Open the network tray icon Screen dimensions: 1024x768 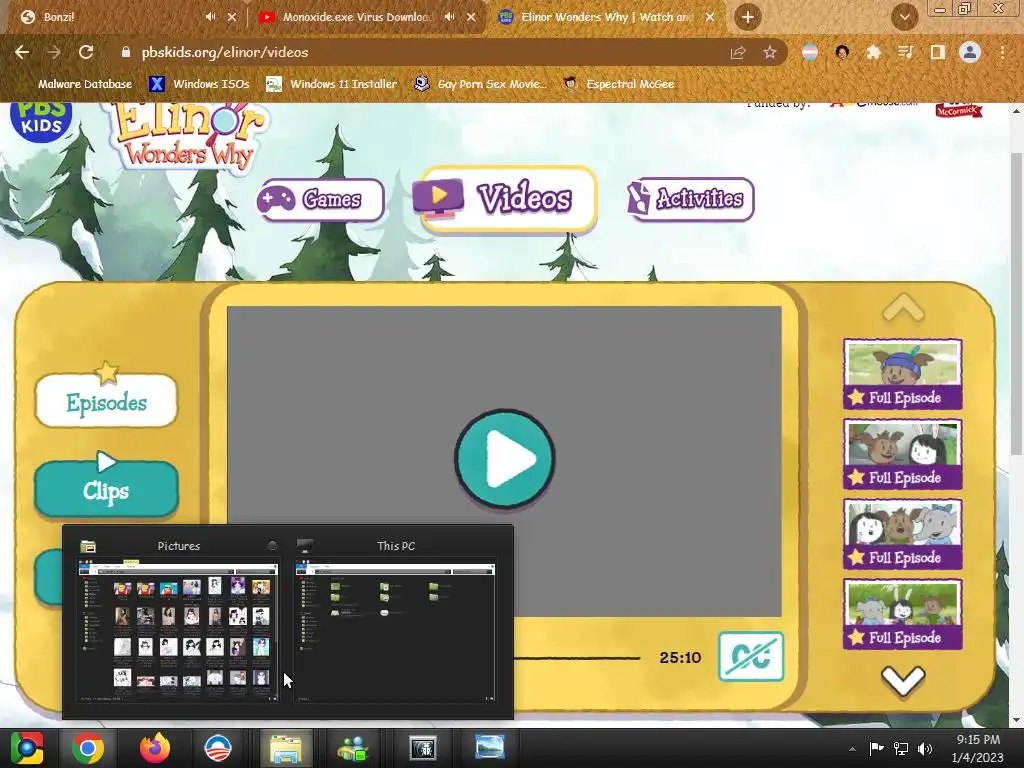tap(901, 748)
